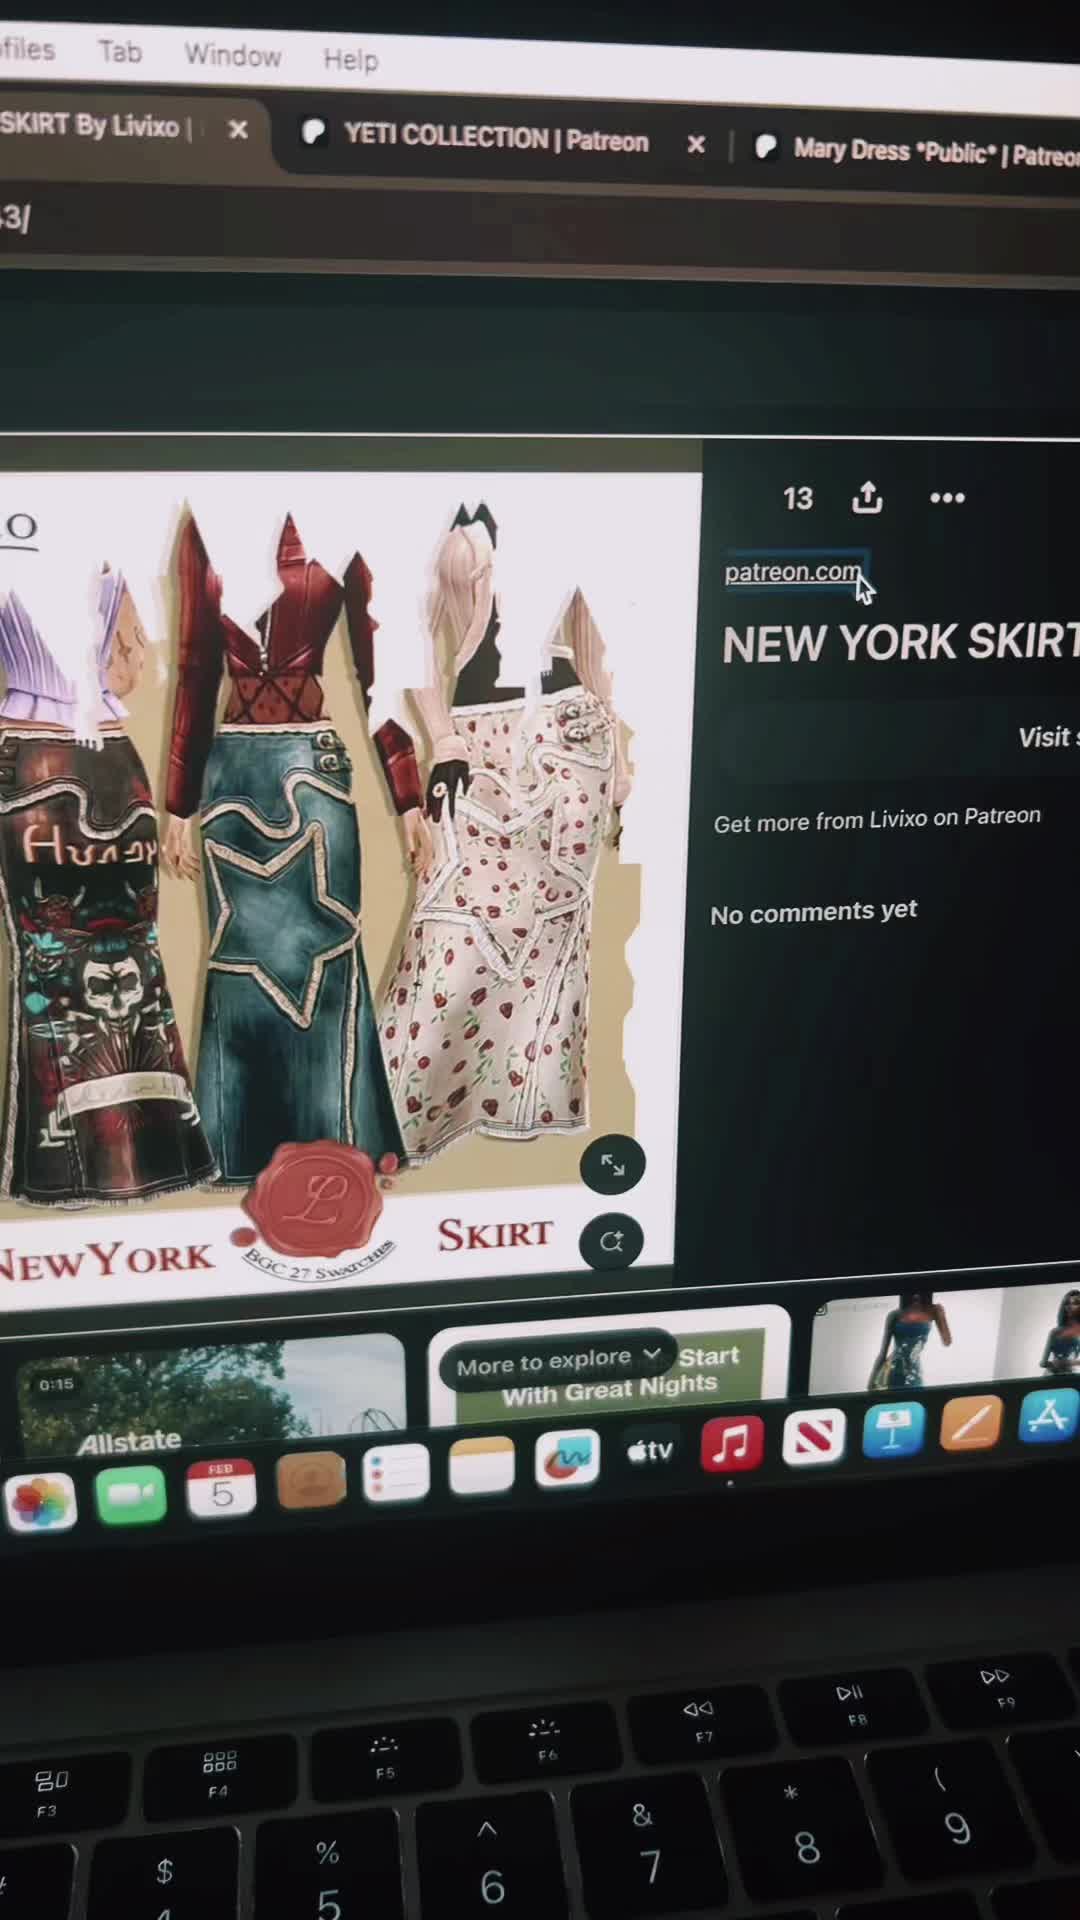Screen dimensions: 1080x1920
Task: Open the Help menu
Action: click(x=351, y=59)
